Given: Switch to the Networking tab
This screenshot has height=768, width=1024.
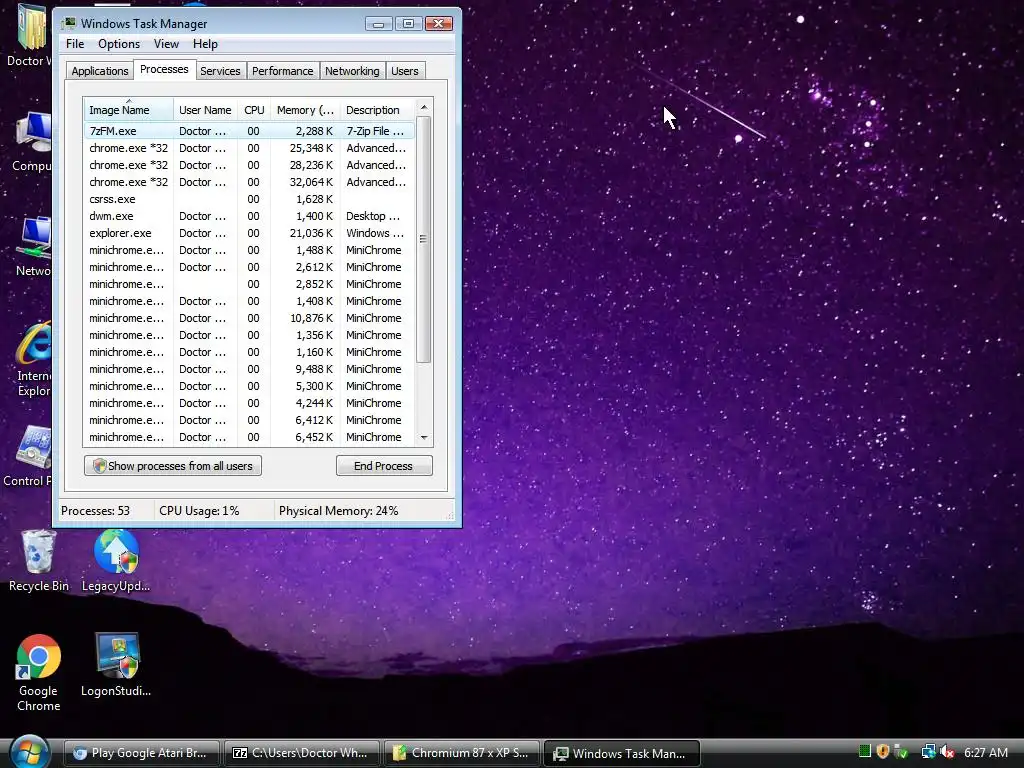Looking at the screenshot, I should click(352, 71).
